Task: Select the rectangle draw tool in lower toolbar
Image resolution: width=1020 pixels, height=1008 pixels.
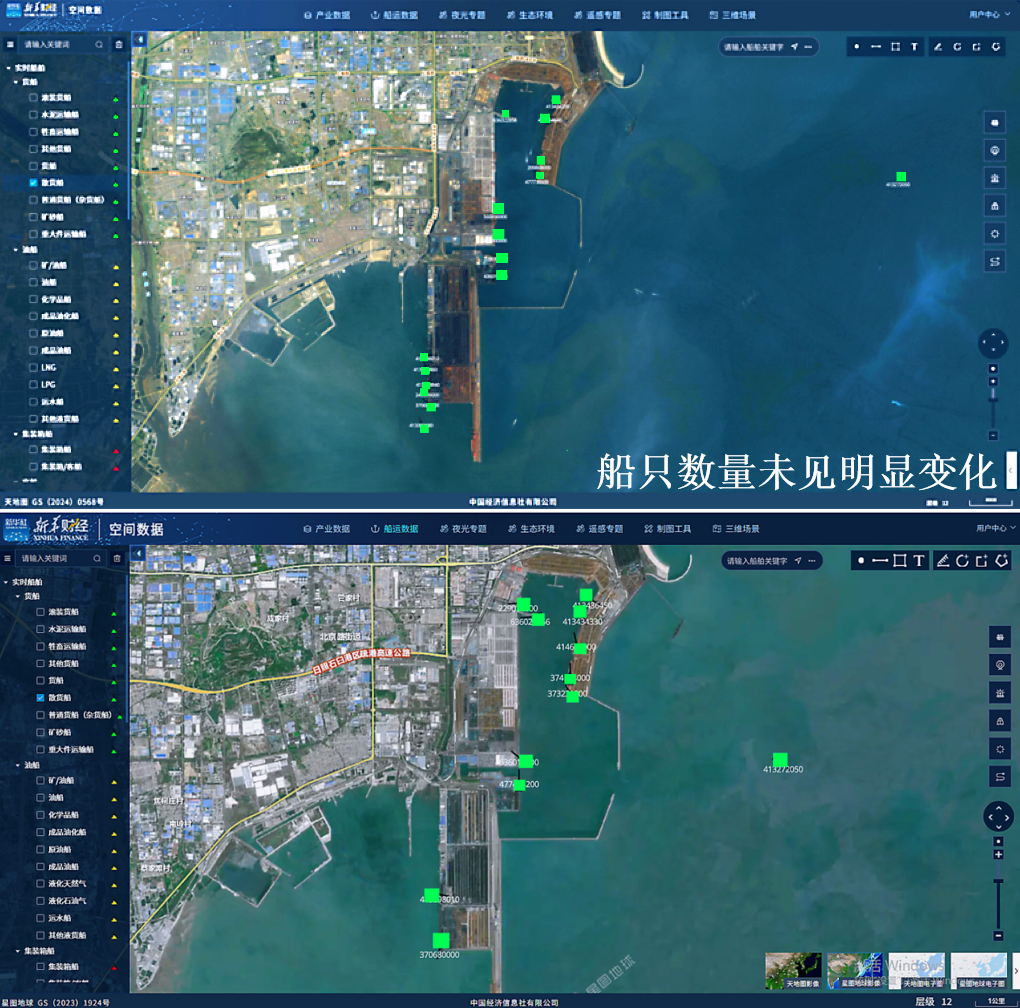Action: [x=900, y=560]
